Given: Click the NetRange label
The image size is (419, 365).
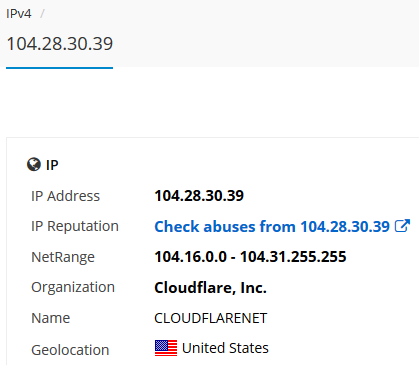Looking at the screenshot, I should tap(63, 257).
